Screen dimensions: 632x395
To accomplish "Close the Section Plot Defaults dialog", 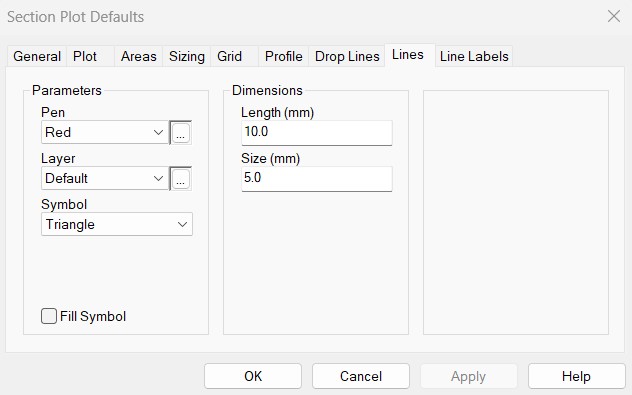I will [614, 17].
